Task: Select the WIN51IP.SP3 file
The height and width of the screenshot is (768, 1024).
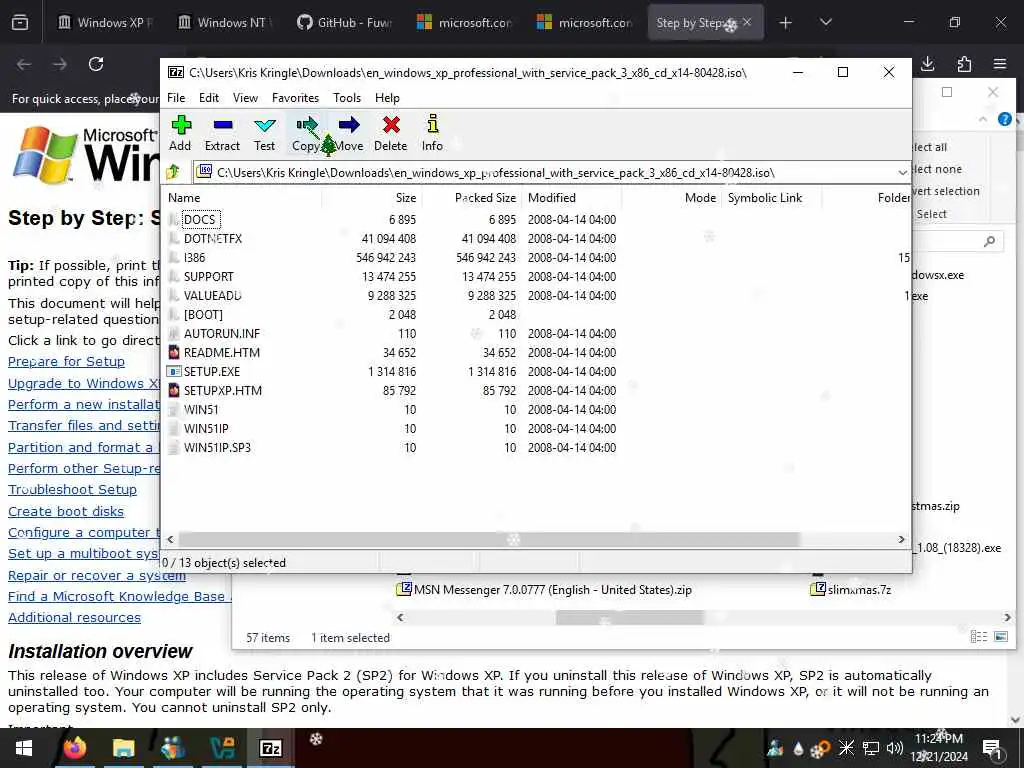Action: 217,447
